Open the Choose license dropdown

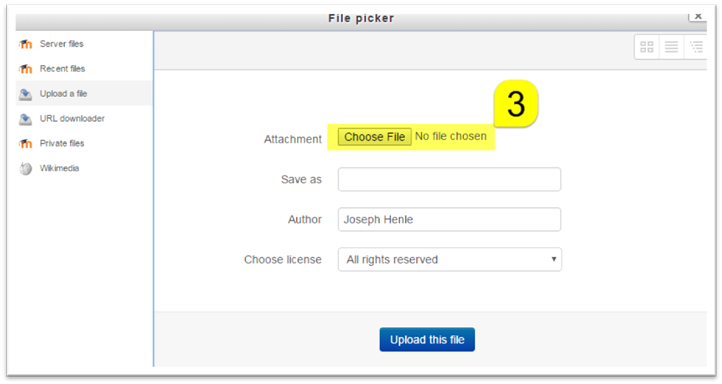449,260
